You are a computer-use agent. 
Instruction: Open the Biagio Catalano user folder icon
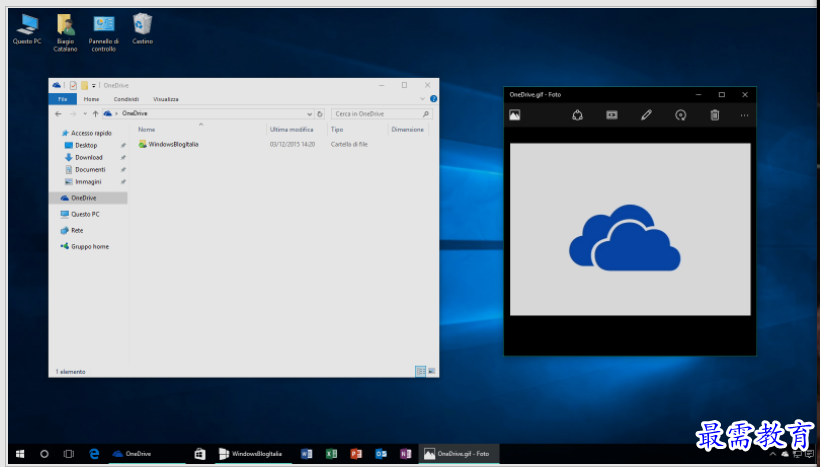pyautogui.click(x=65, y=32)
